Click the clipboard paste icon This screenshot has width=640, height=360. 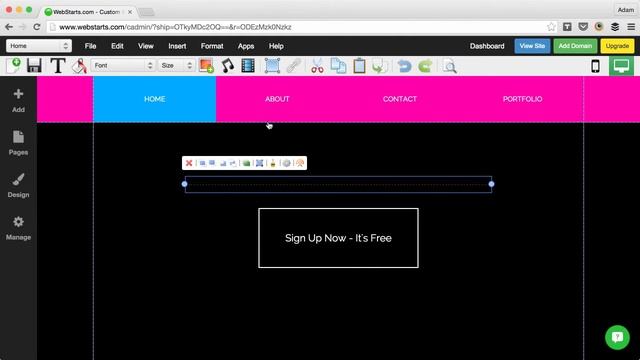coord(359,66)
